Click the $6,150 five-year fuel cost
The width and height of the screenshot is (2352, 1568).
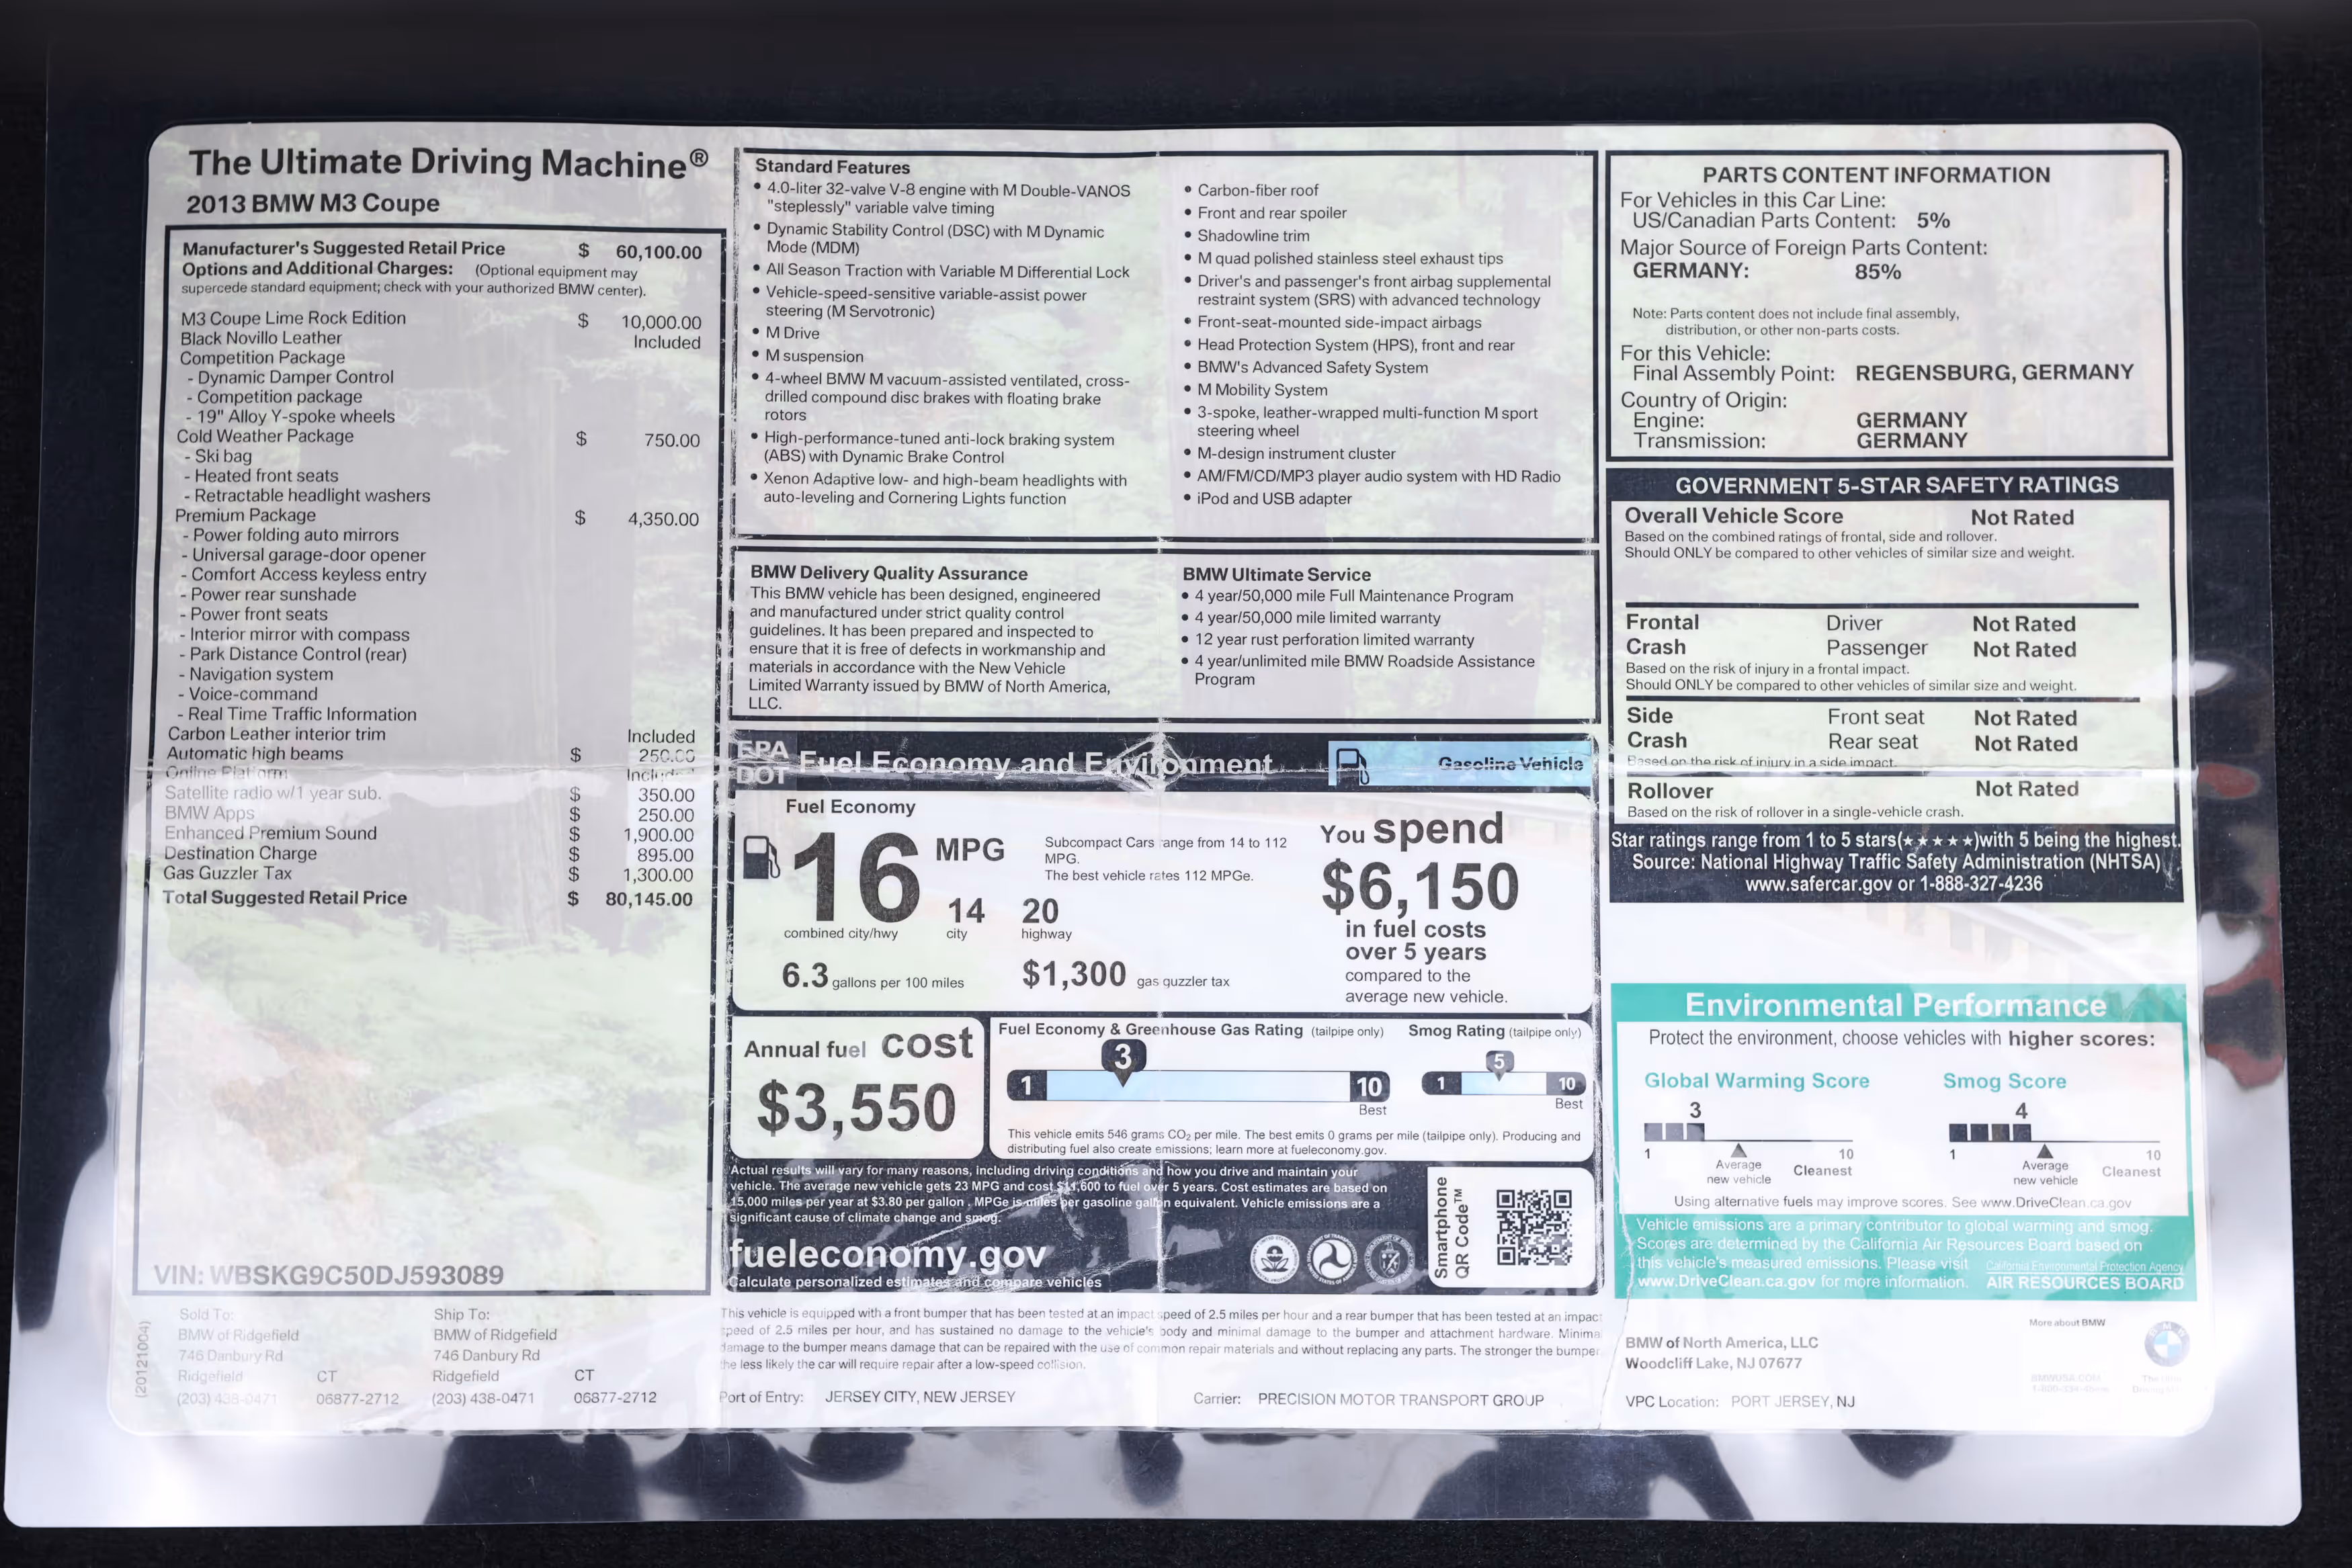(1420, 886)
